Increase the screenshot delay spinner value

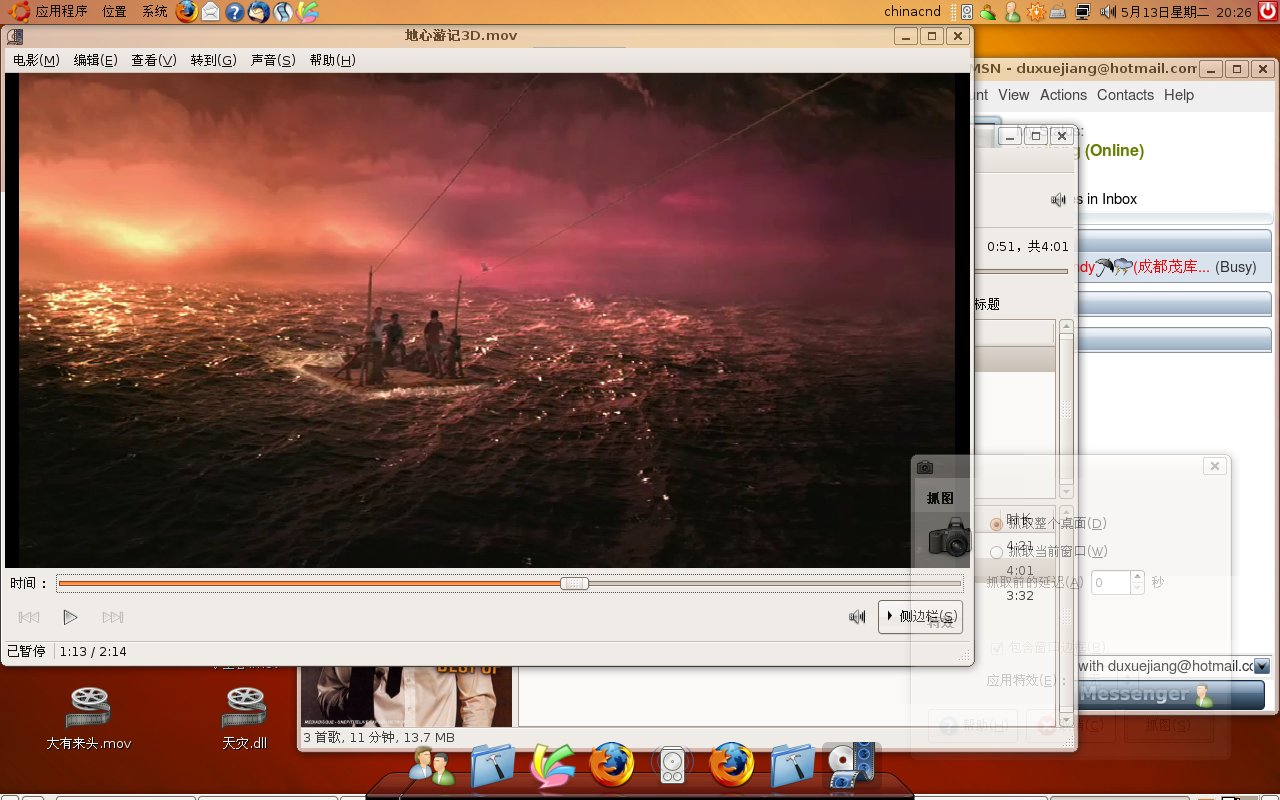coord(1137,577)
